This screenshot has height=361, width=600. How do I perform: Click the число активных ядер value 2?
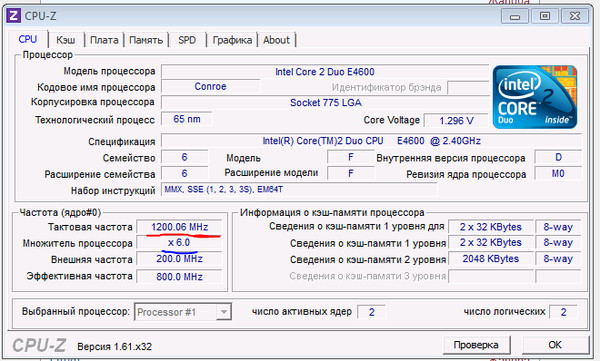click(372, 312)
